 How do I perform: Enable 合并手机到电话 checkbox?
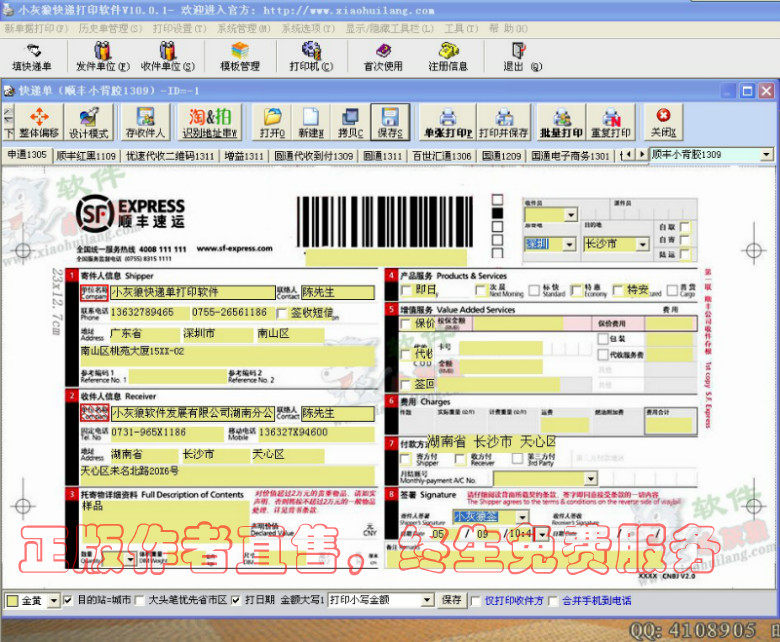553,601
